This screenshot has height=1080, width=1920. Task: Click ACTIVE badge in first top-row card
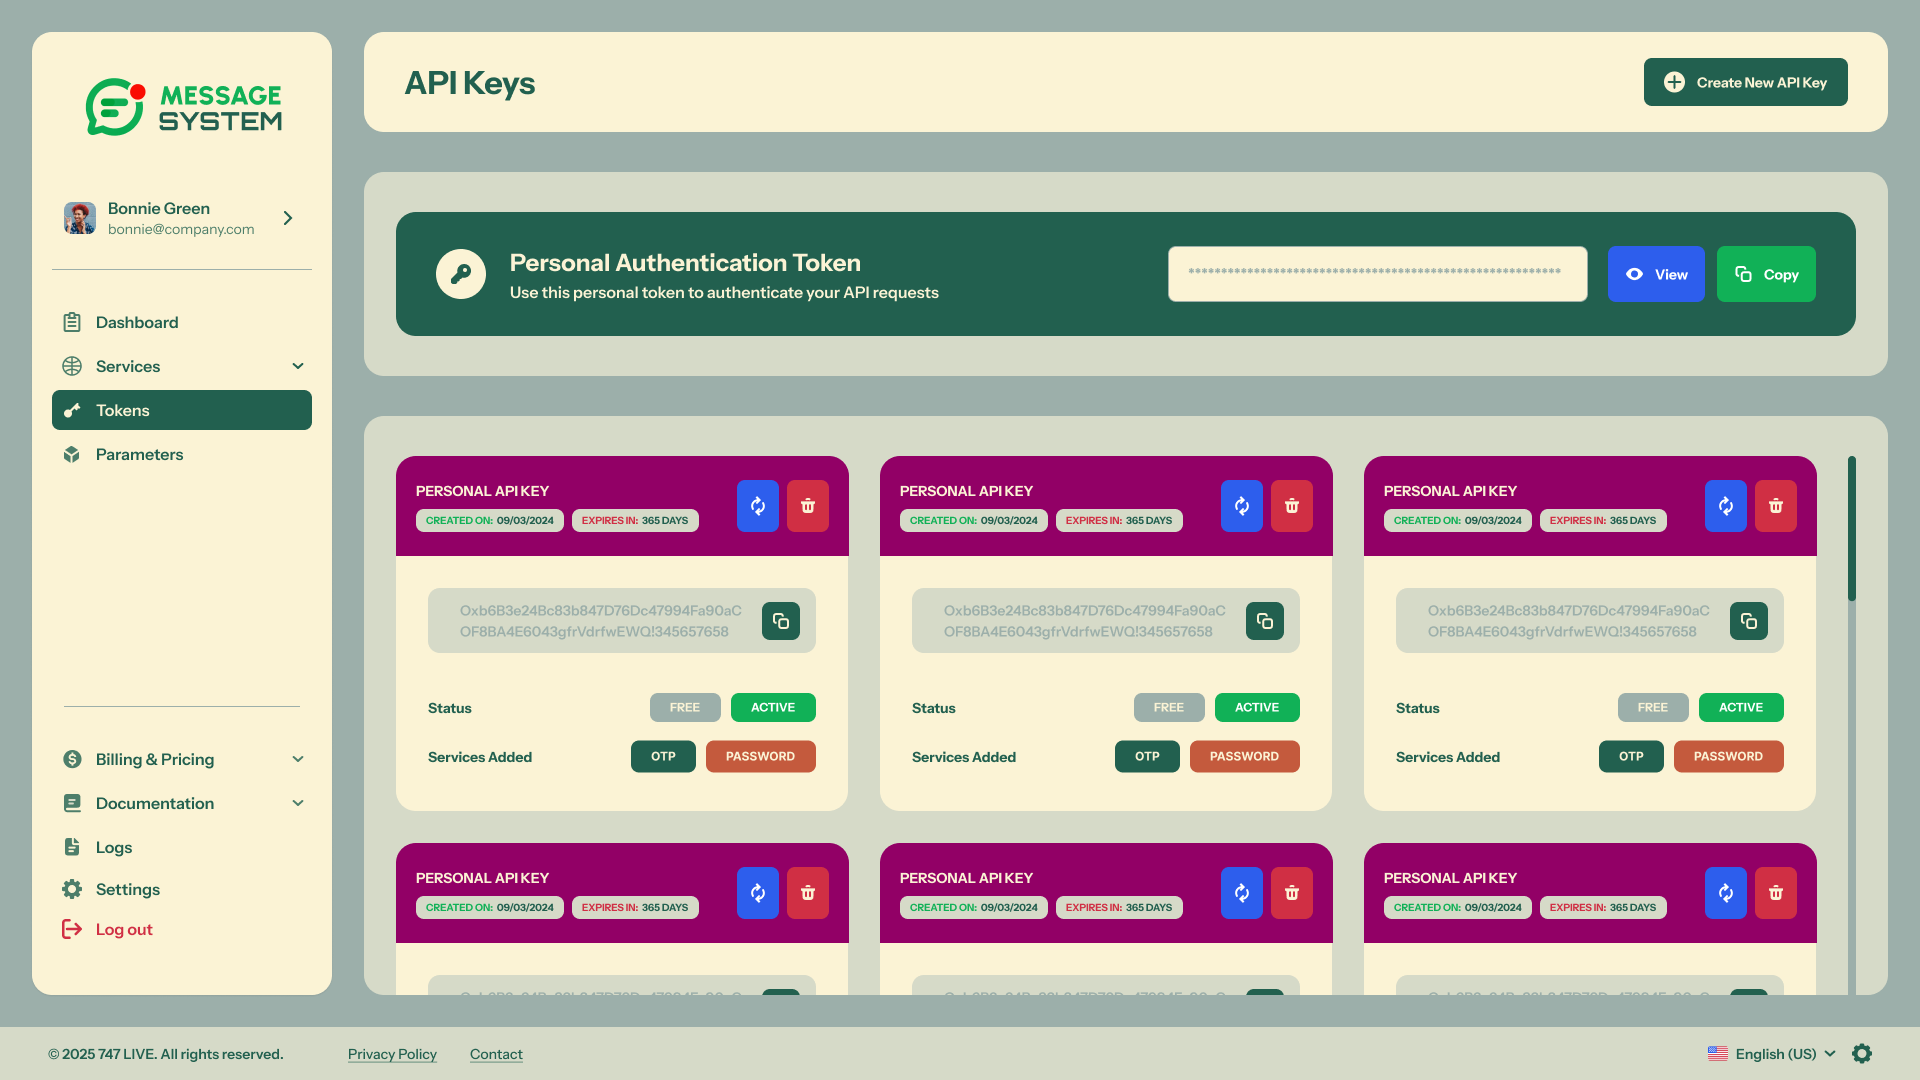coord(773,707)
